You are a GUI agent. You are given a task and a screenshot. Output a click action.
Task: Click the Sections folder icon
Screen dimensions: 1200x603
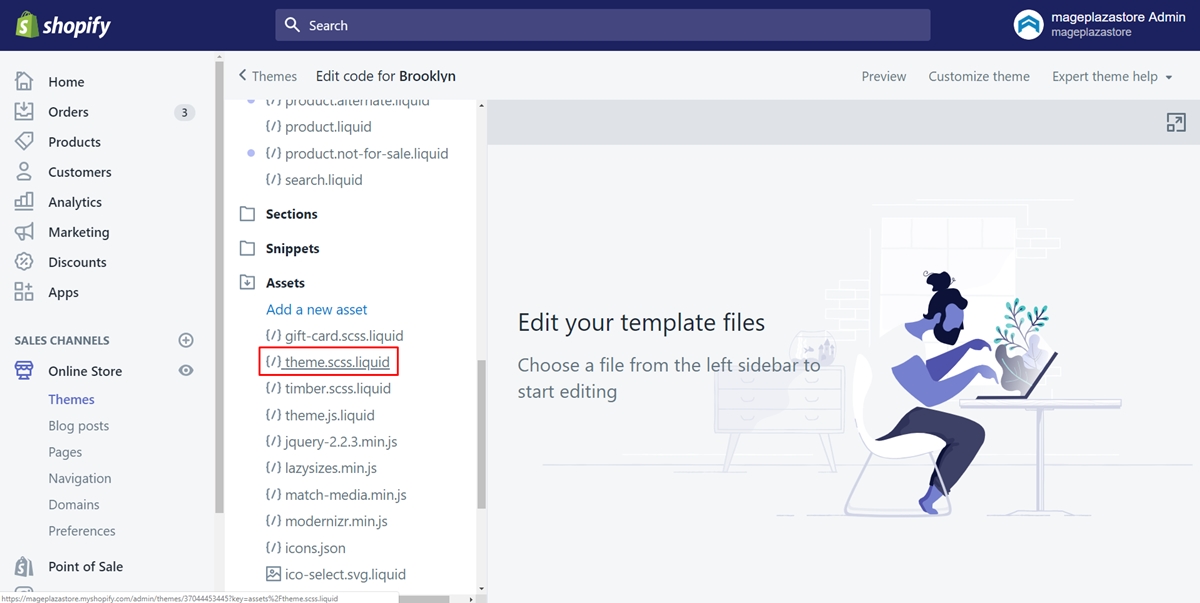point(247,214)
